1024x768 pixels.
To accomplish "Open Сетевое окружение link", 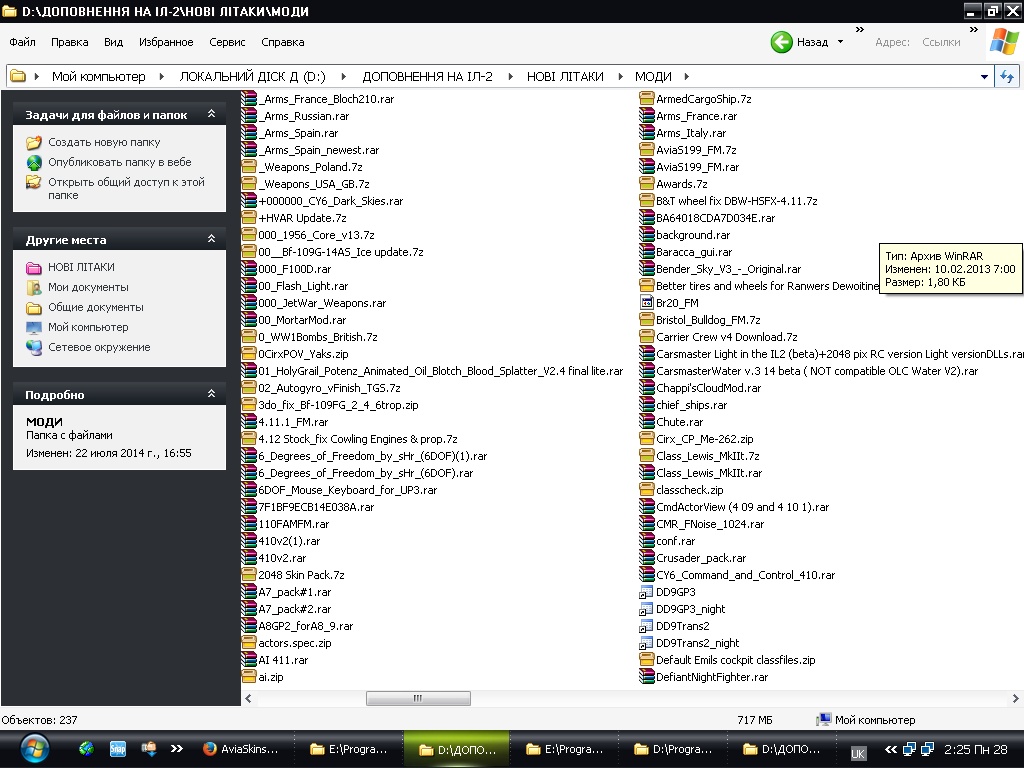I will pos(99,347).
